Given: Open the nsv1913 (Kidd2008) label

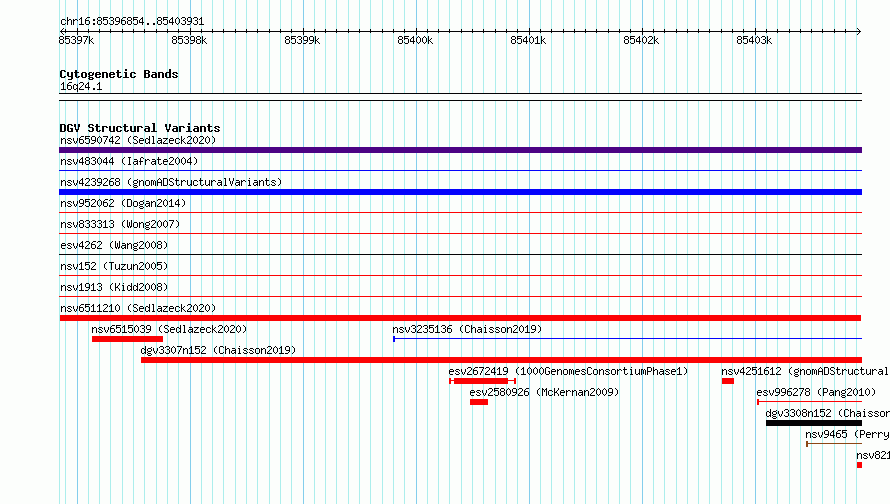Looking at the screenshot, I should 114,287.
